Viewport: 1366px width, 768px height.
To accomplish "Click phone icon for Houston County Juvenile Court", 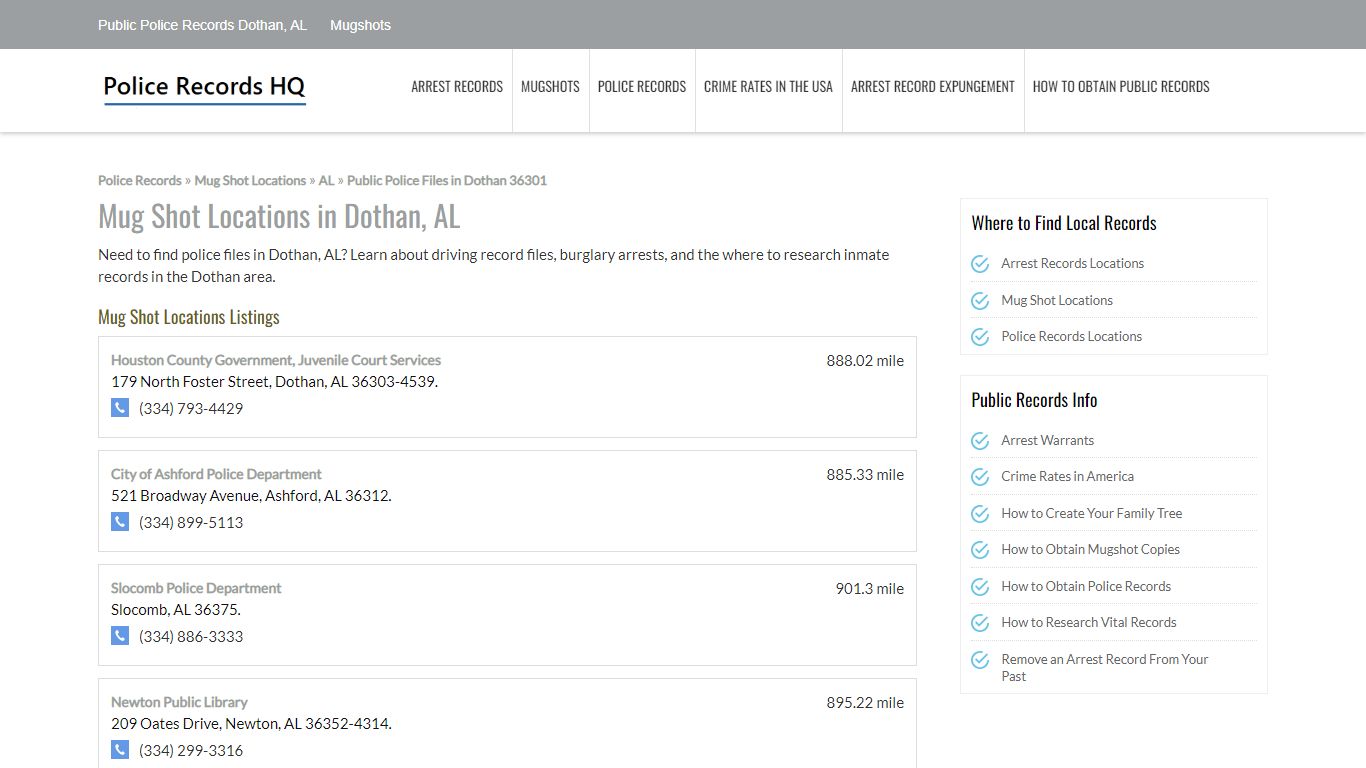I will point(120,407).
